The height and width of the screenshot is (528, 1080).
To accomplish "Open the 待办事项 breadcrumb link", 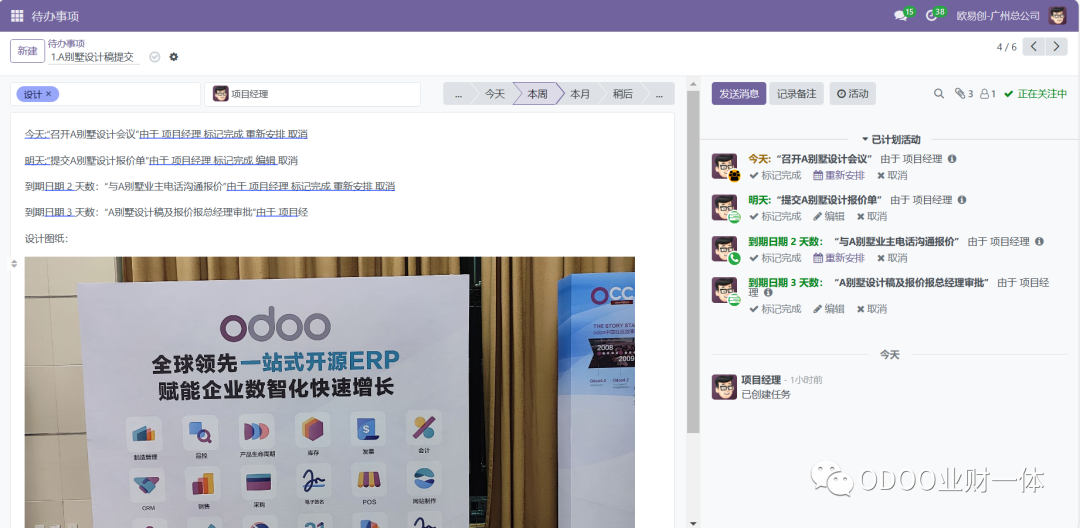I will pyautogui.click(x=66, y=43).
